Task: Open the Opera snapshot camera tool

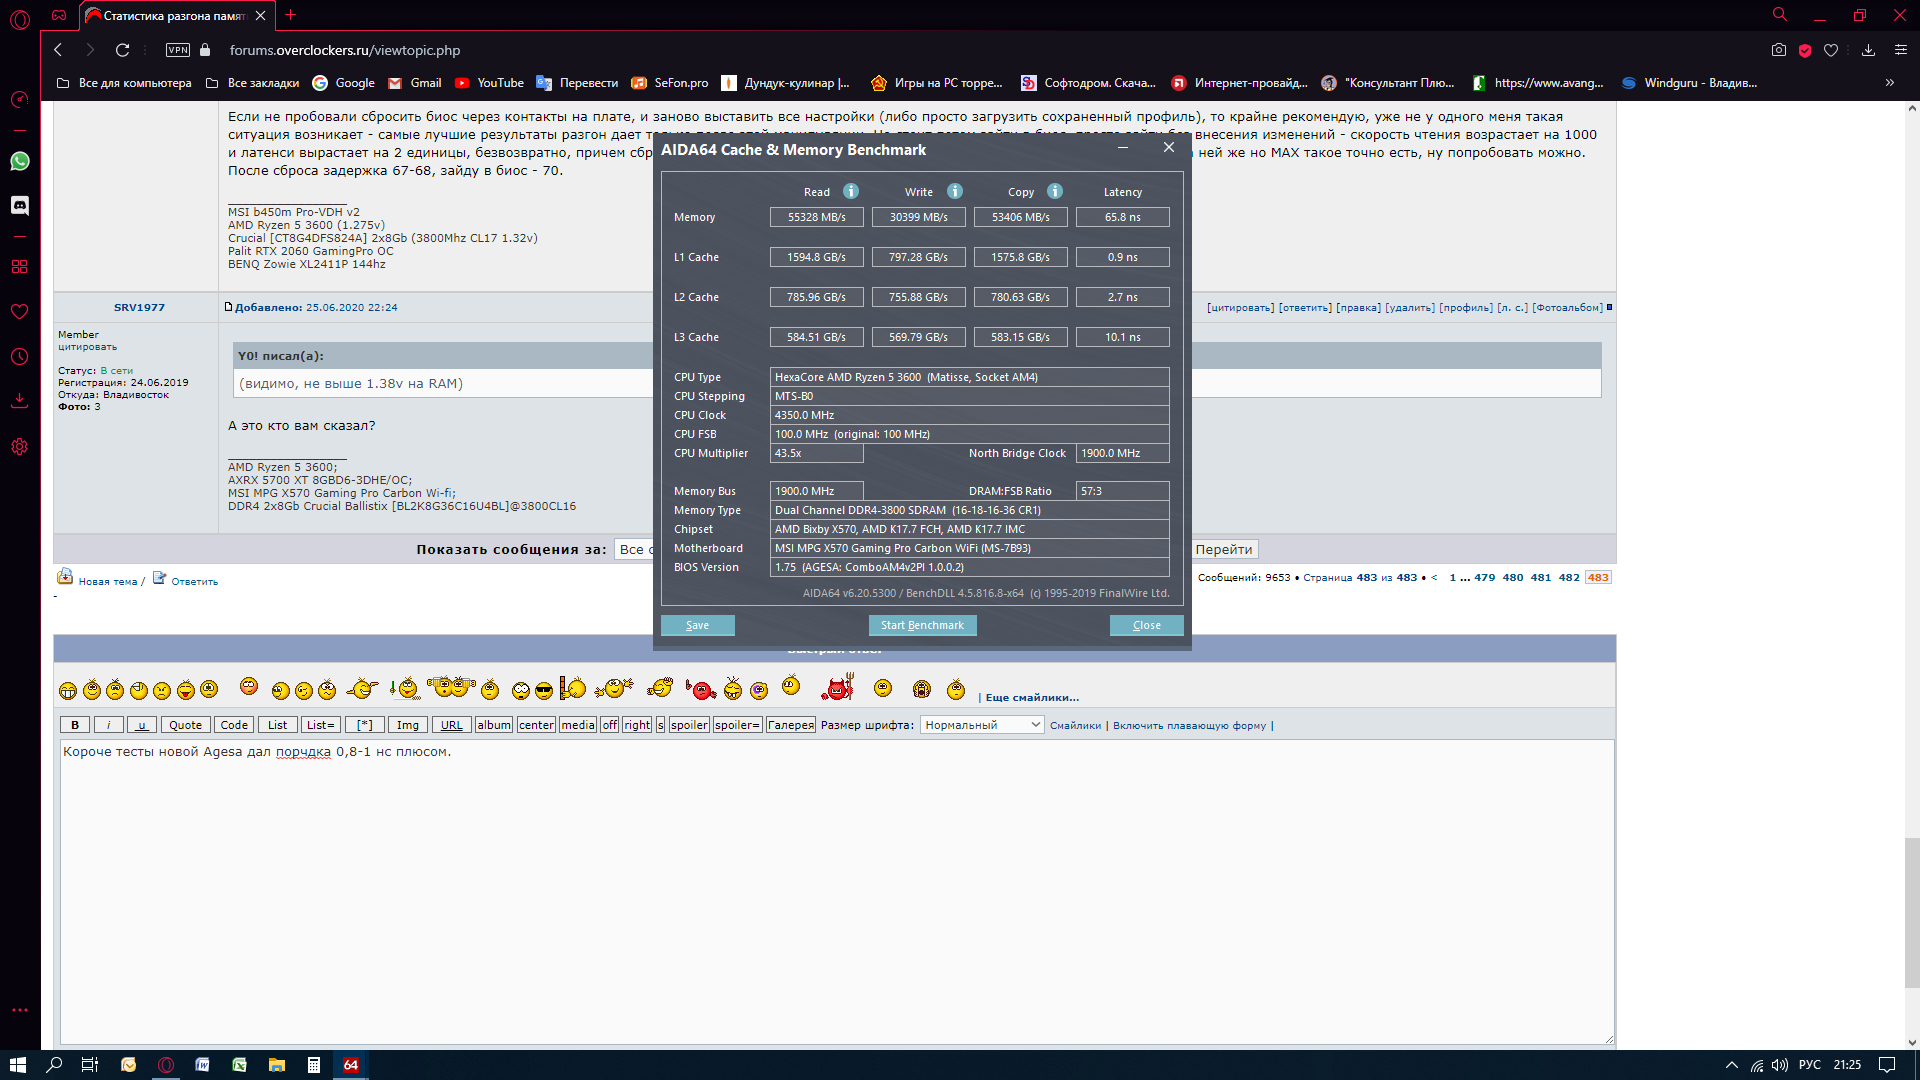Action: point(1778,50)
